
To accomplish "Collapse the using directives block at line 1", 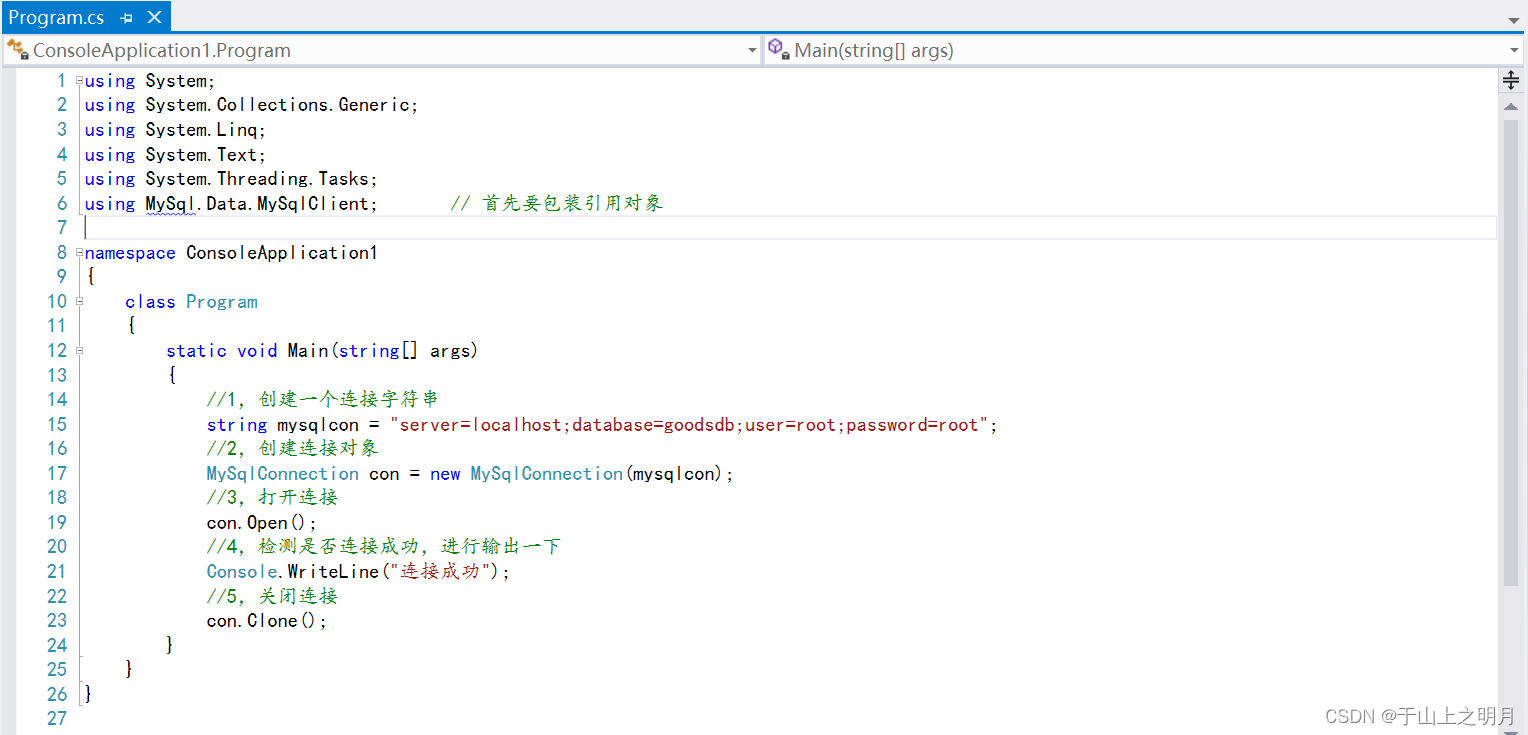I will coord(79,80).
